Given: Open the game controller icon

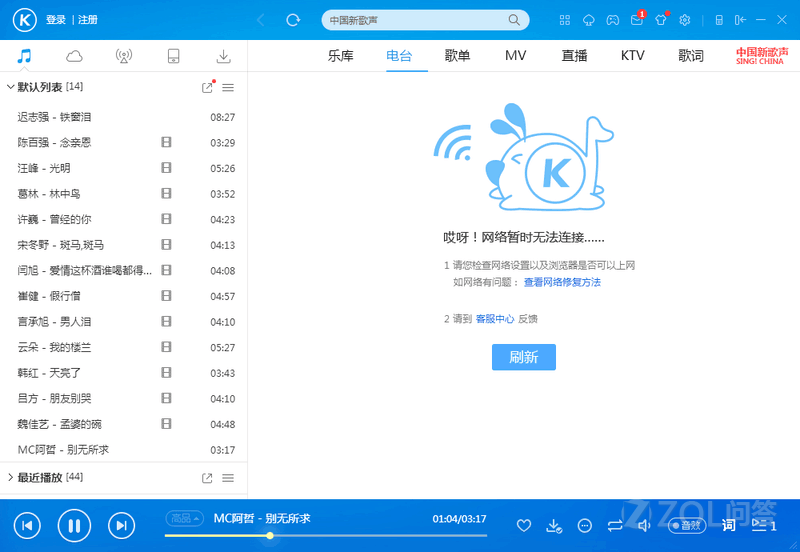Looking at the screenshot, I should [613, 20].
